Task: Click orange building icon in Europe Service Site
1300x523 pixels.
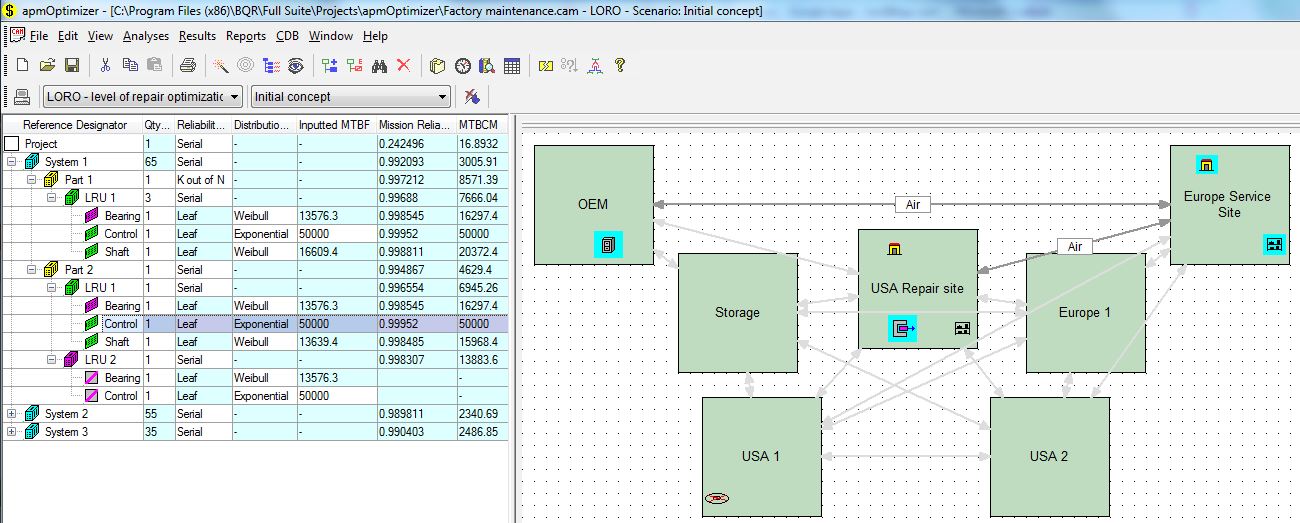Action: click(1206, 165)
